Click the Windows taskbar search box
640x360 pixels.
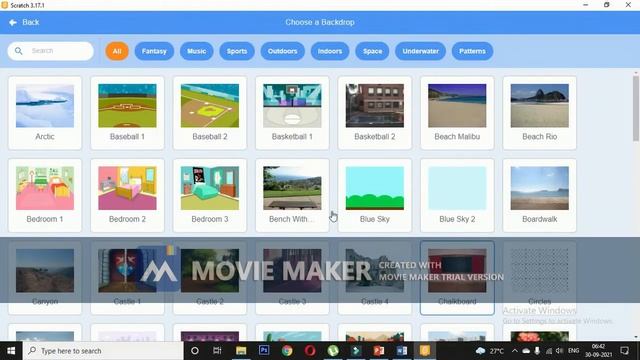(x=103, y=351)
